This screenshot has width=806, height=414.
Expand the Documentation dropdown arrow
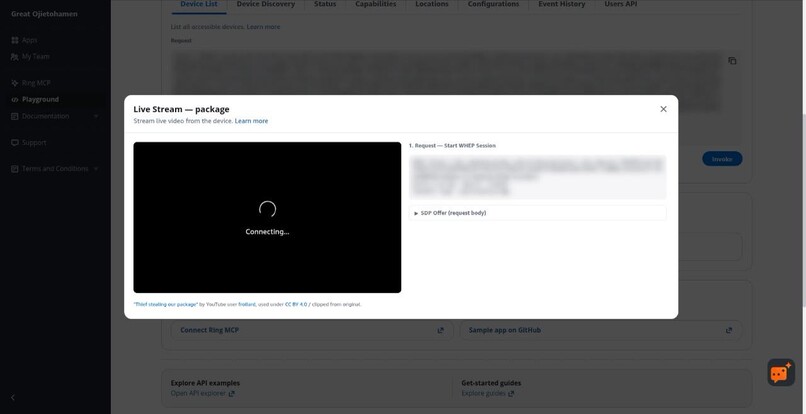[96, 116]
